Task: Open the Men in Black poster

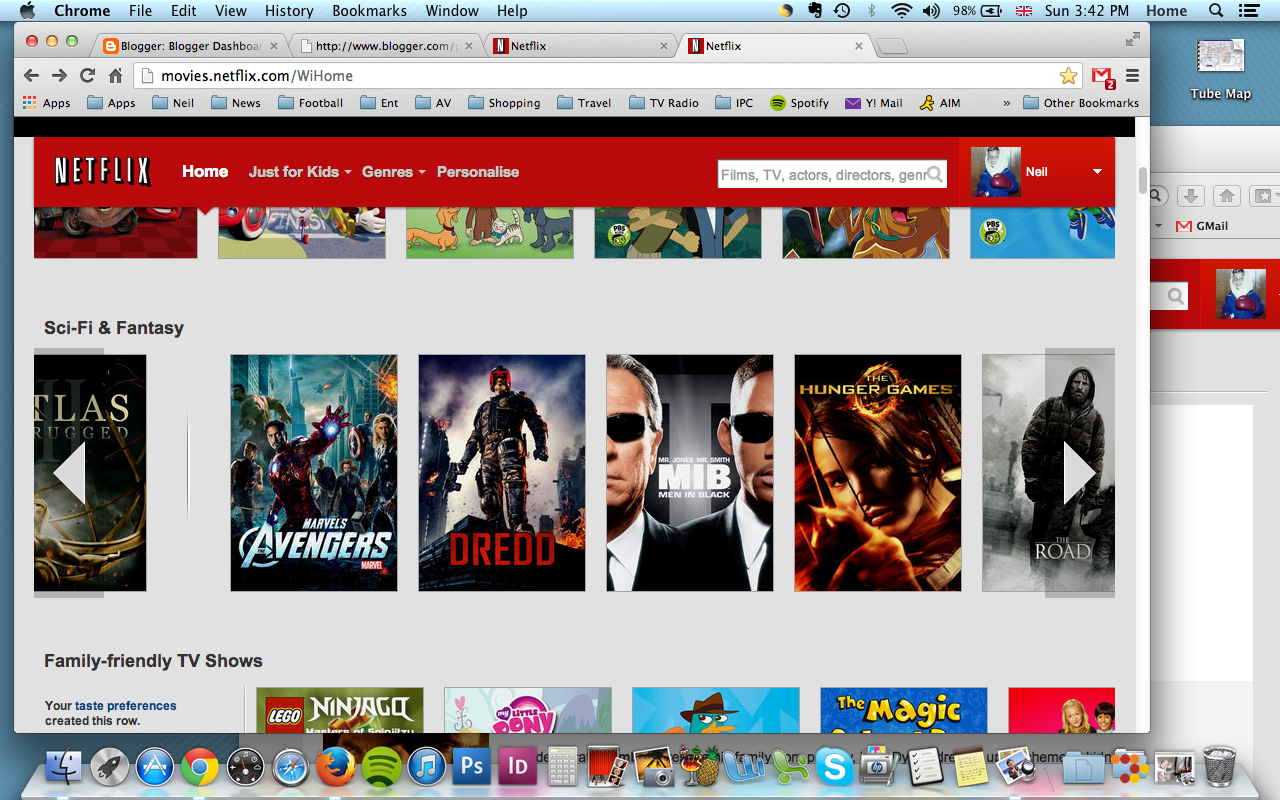Action: (x=690, y=473)
